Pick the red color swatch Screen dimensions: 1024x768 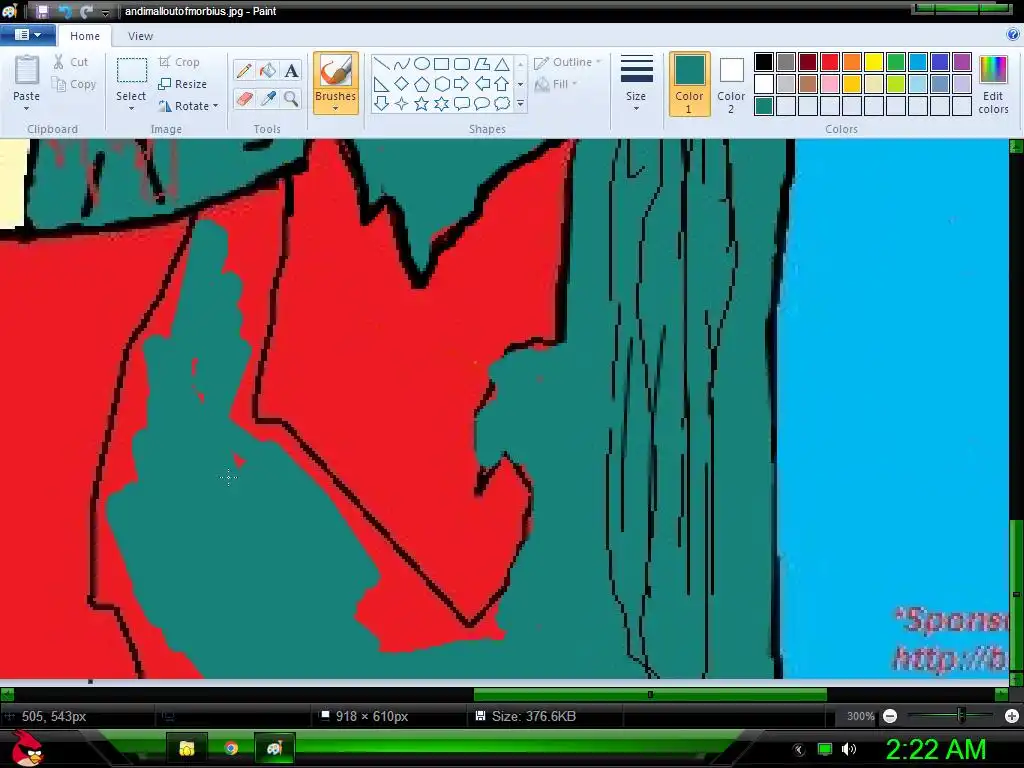[830, 62]
